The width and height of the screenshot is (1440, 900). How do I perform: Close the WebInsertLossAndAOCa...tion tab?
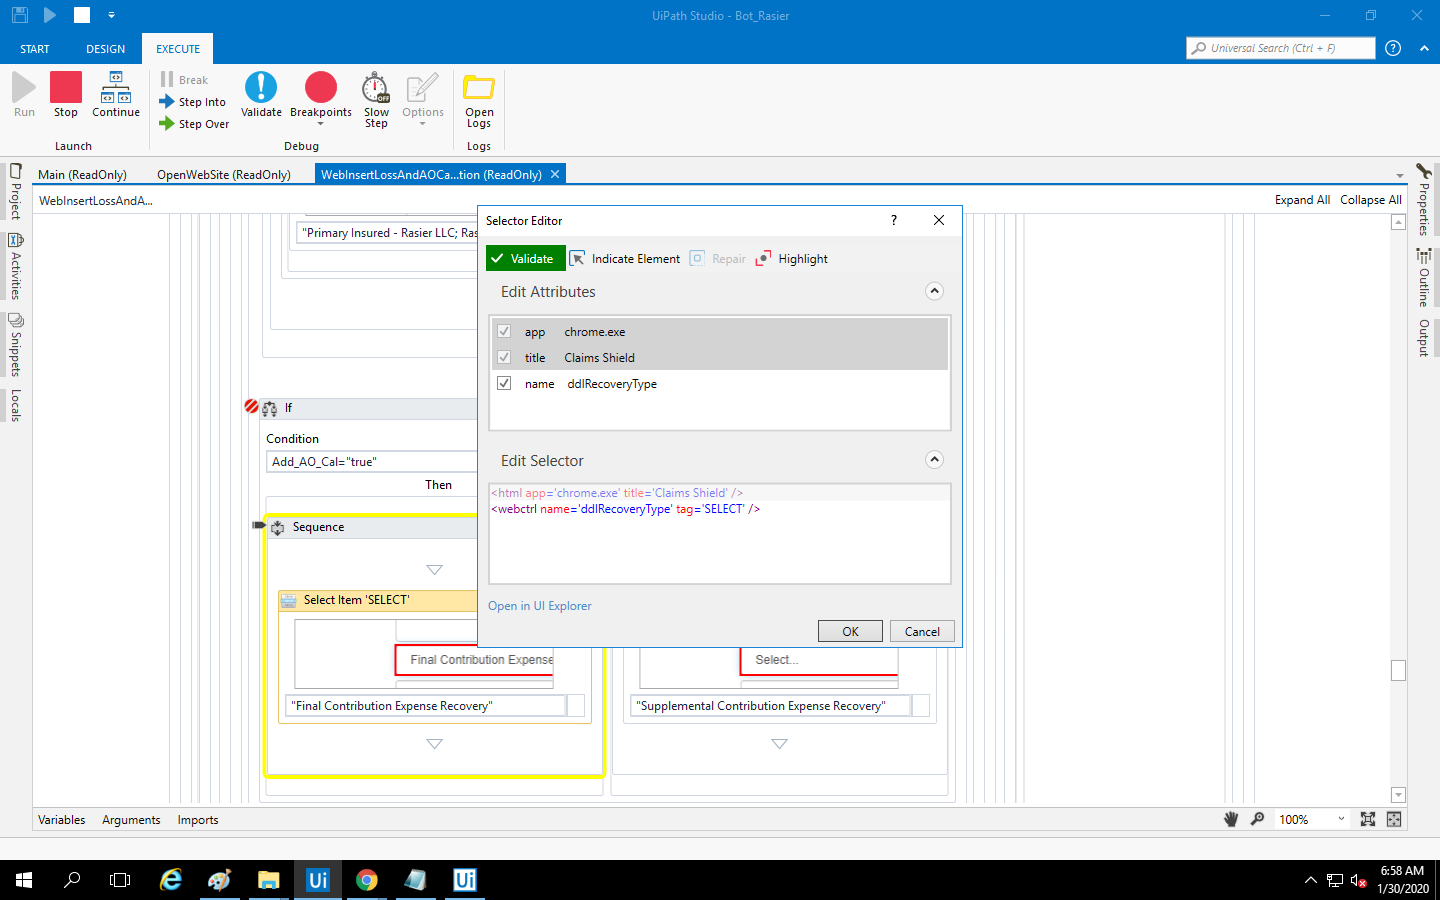pyautogui.click(x=555, y=174)
